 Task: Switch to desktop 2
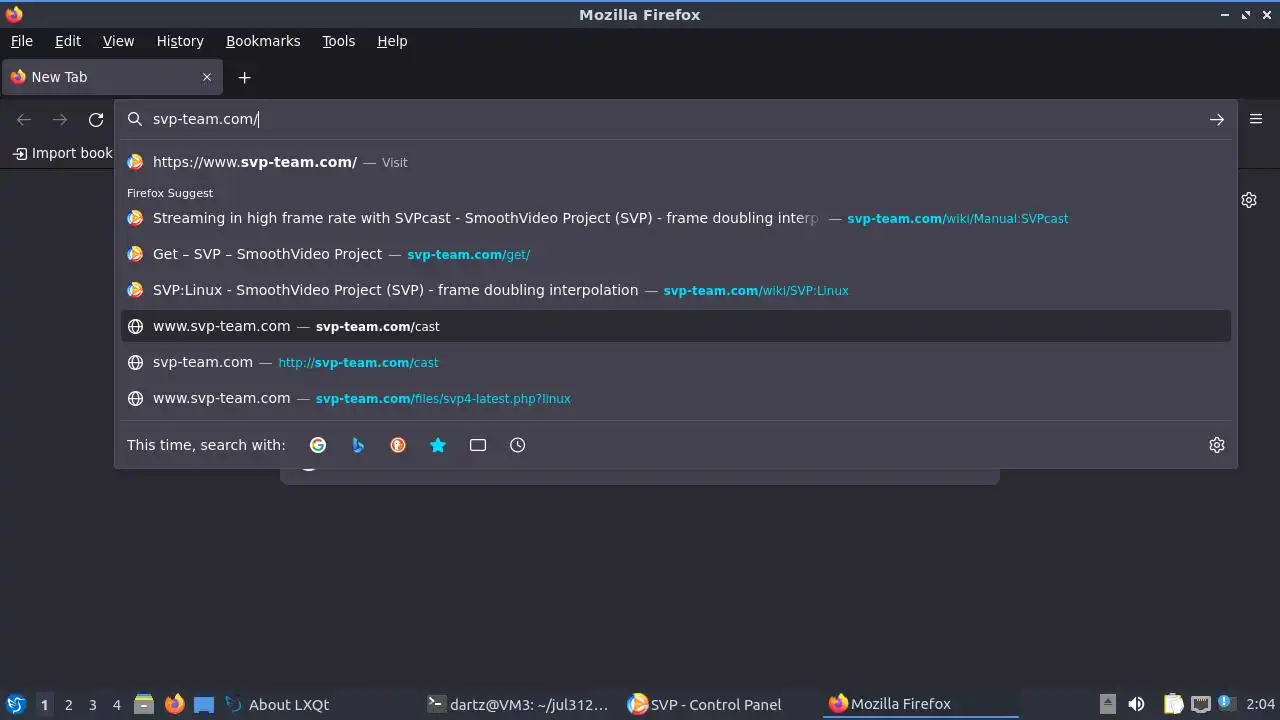pyautogui.click(x=68, y=704)
